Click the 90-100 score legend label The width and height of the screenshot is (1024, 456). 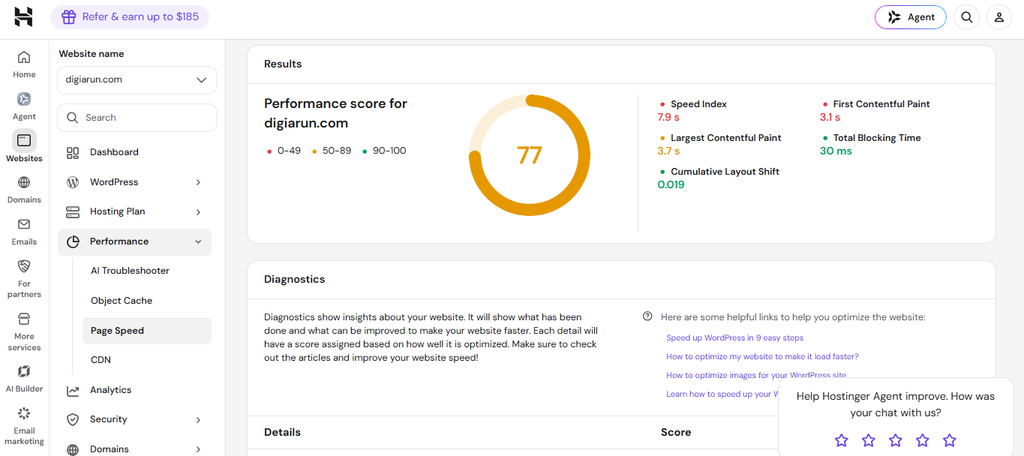coord(389,151)
